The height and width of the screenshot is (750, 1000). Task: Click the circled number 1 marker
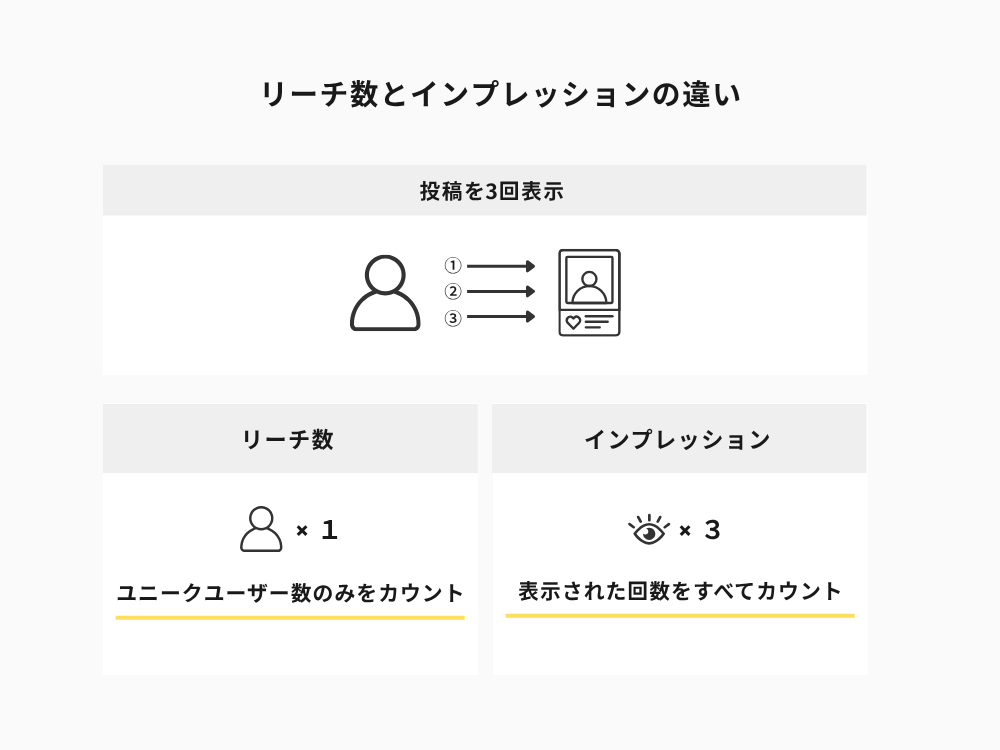[453, 265]
